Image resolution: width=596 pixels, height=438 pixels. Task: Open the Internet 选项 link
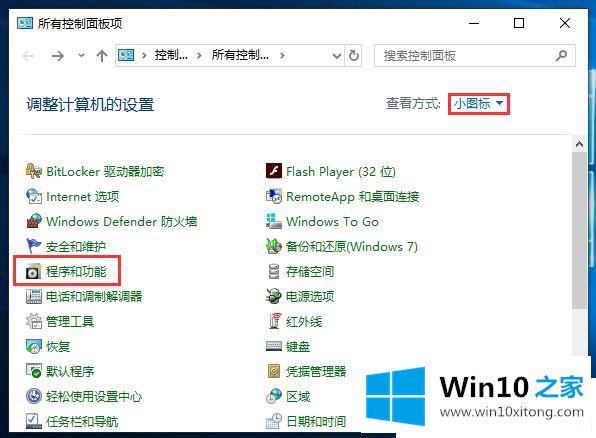tap(82, 197)
